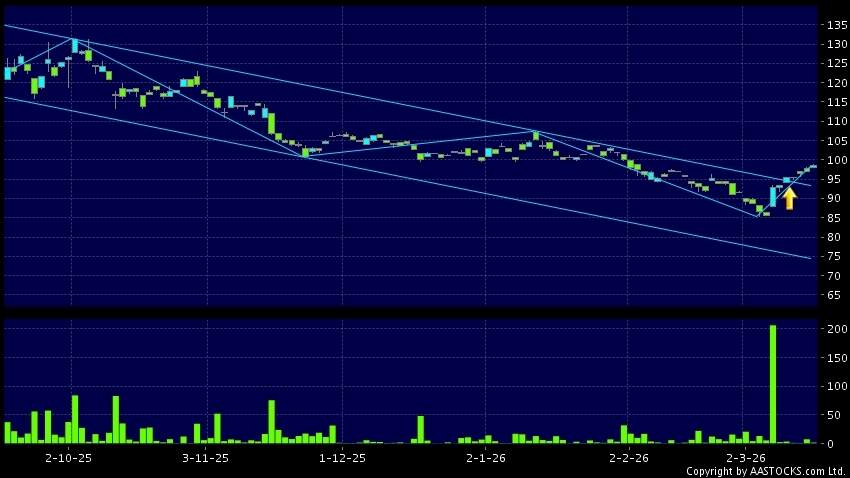Click the right end of the lower channel line
This screenshot has width=850, height=478.
809,258
